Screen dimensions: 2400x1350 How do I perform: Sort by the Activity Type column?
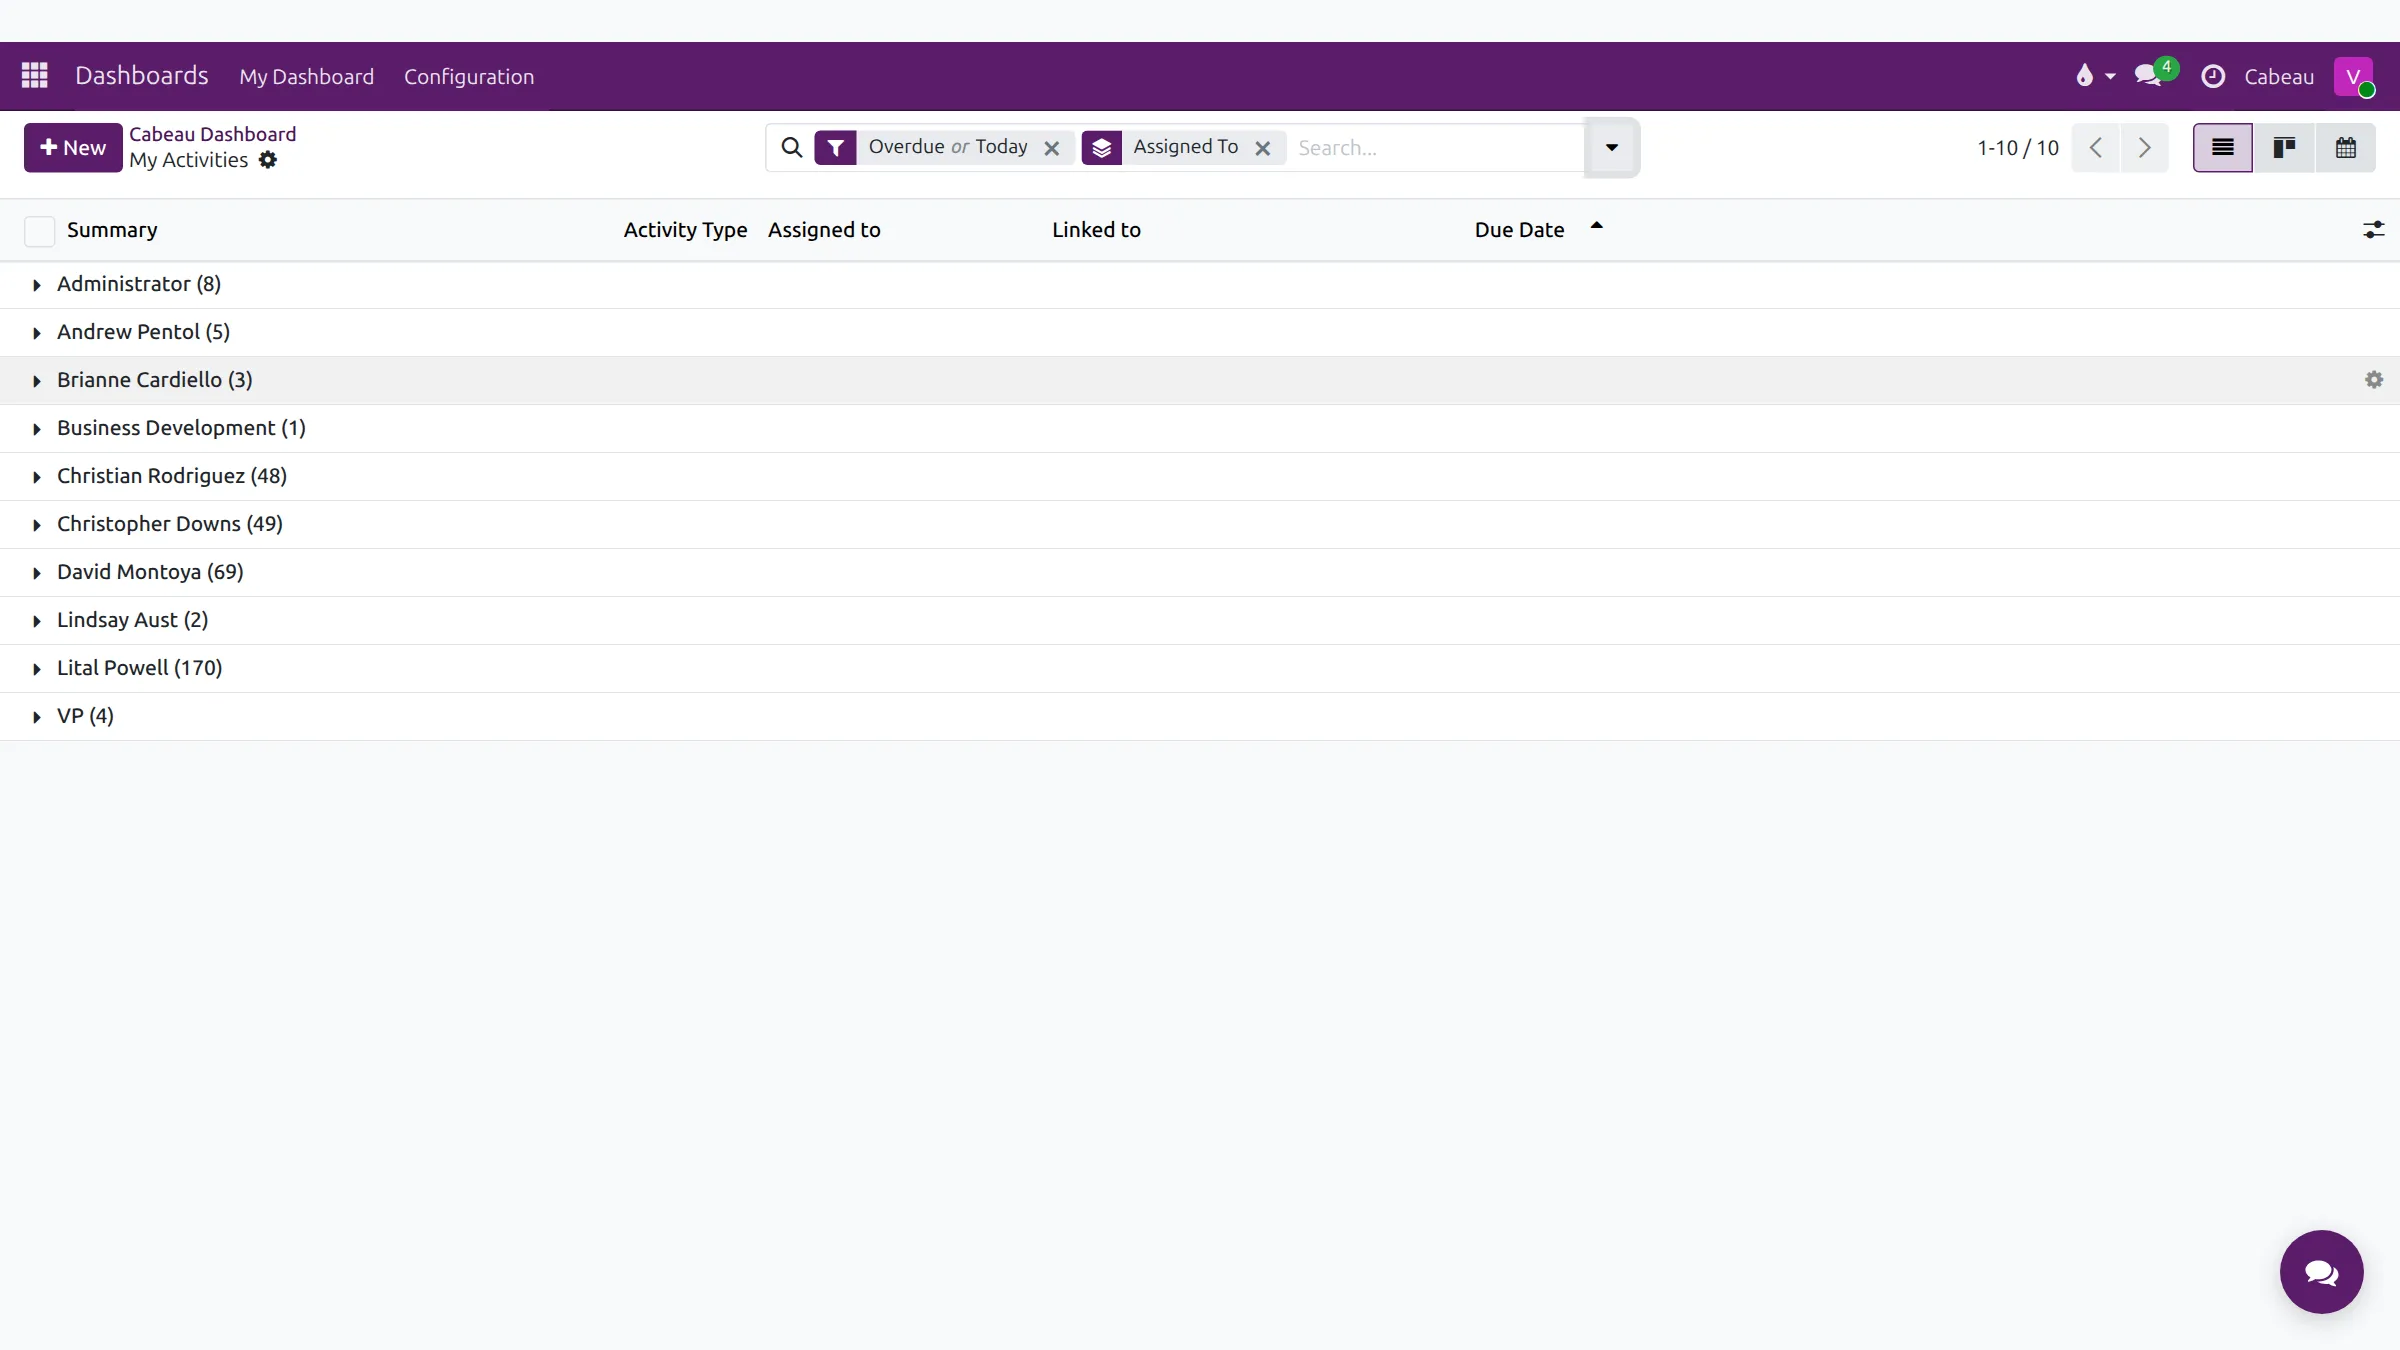pos(685,230)
